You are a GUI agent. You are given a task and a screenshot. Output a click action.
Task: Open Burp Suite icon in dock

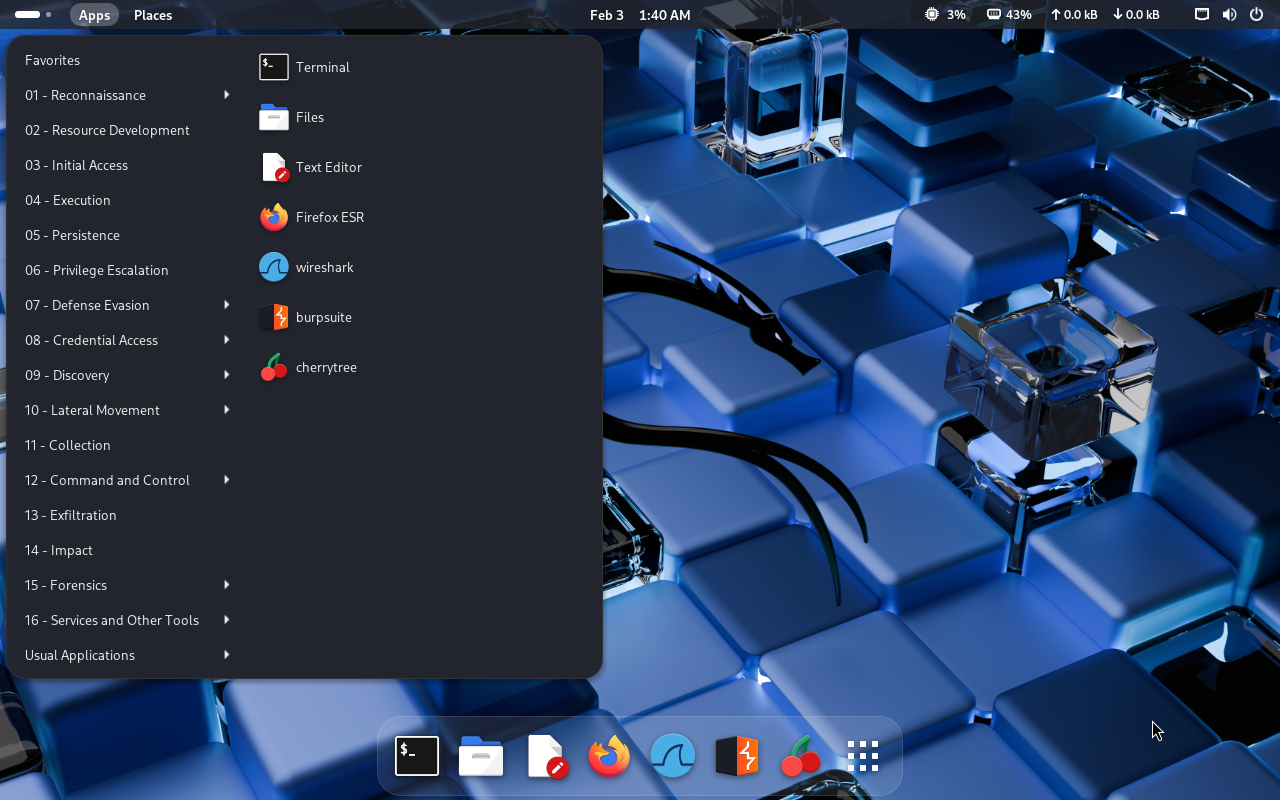coord(737,756)
